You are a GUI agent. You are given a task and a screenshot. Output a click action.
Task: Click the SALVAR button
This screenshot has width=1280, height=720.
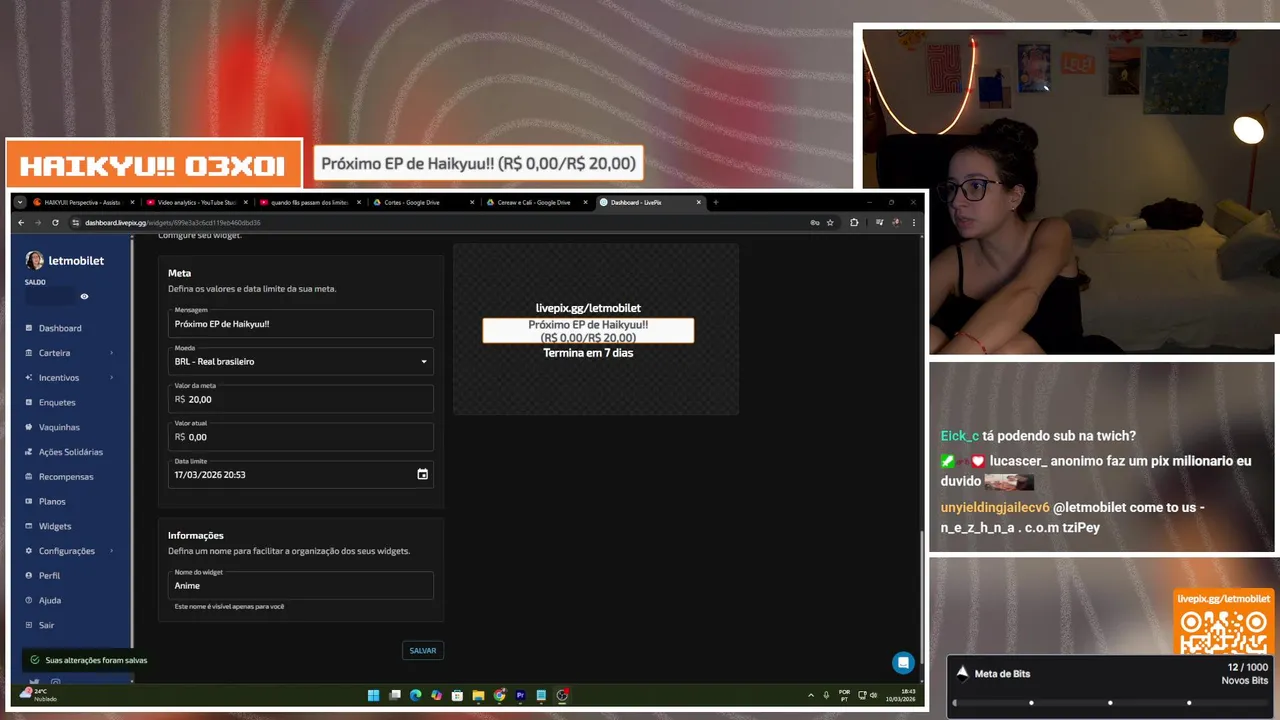click(423, 650)
